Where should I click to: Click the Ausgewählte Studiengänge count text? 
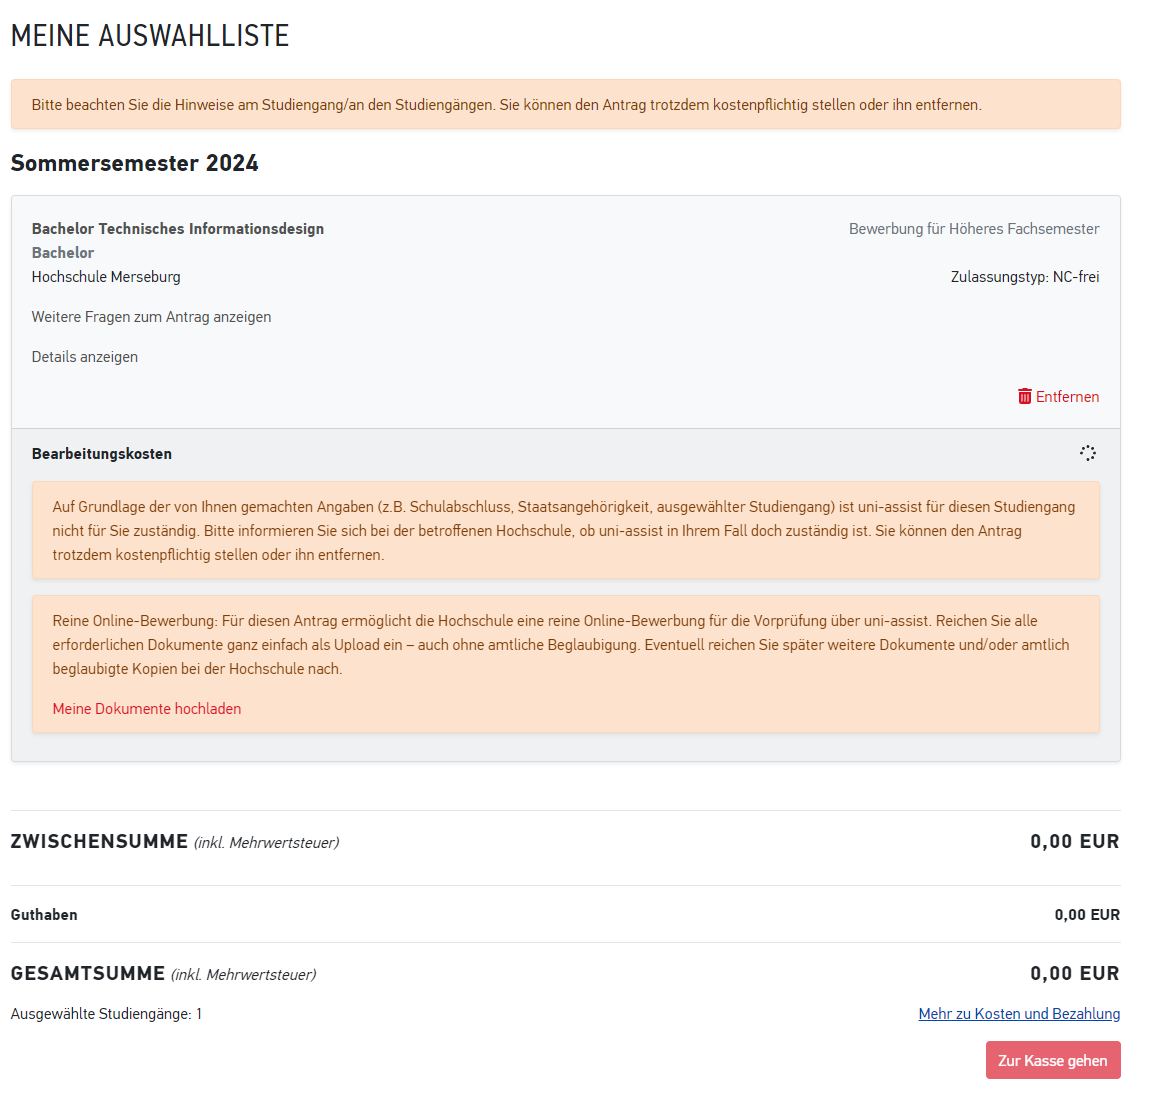point(106,1014)
